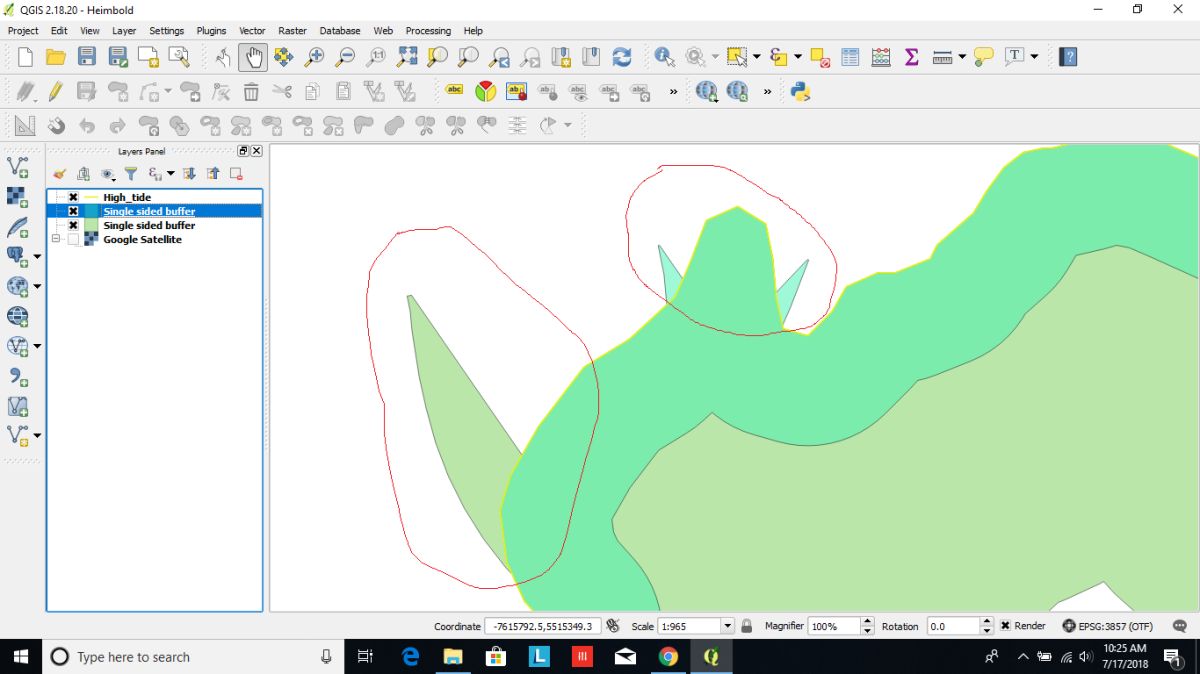Open the Python console

[x=799, y=92]
